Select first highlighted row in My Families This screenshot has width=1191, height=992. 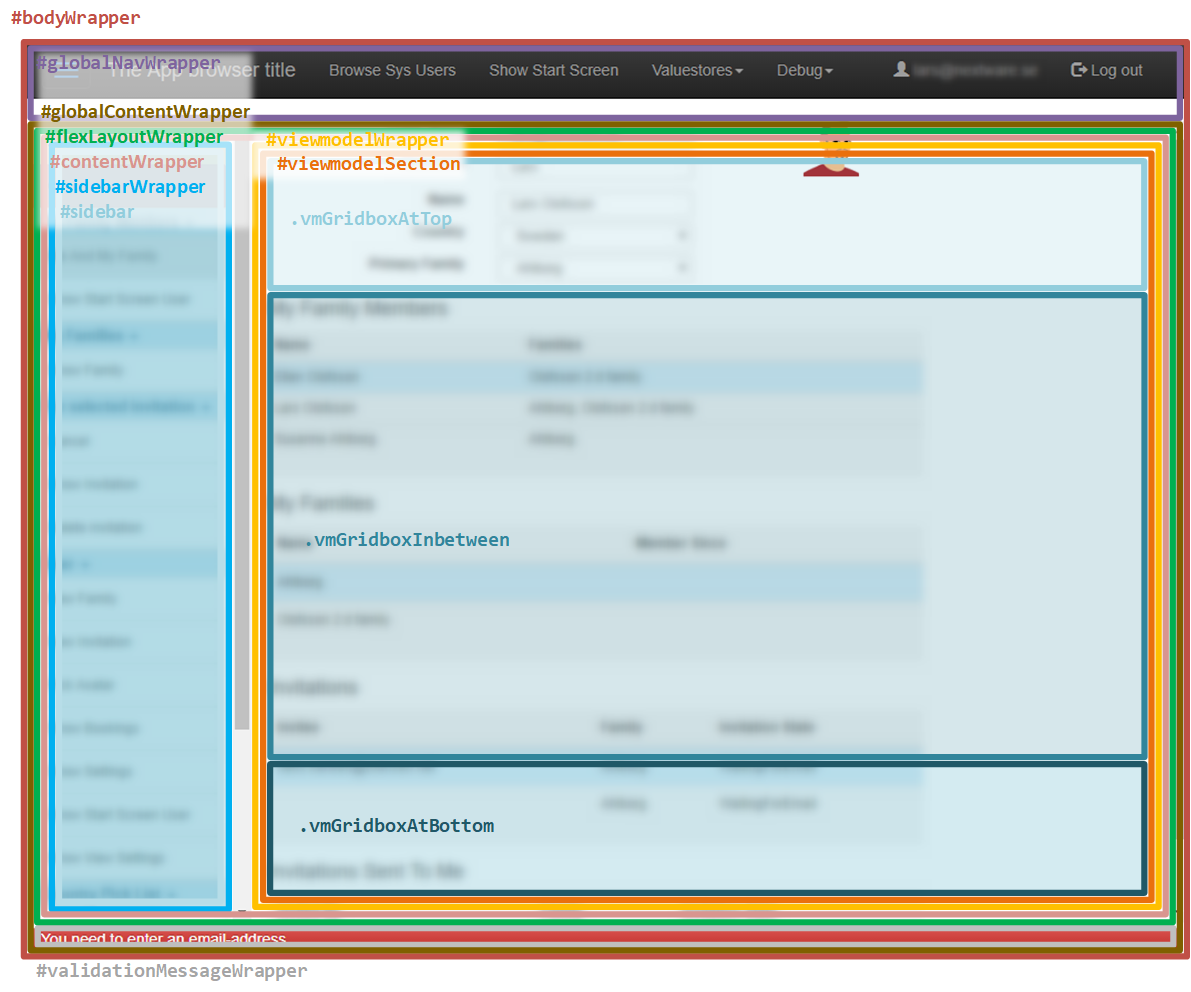click(x=595, y=582)
